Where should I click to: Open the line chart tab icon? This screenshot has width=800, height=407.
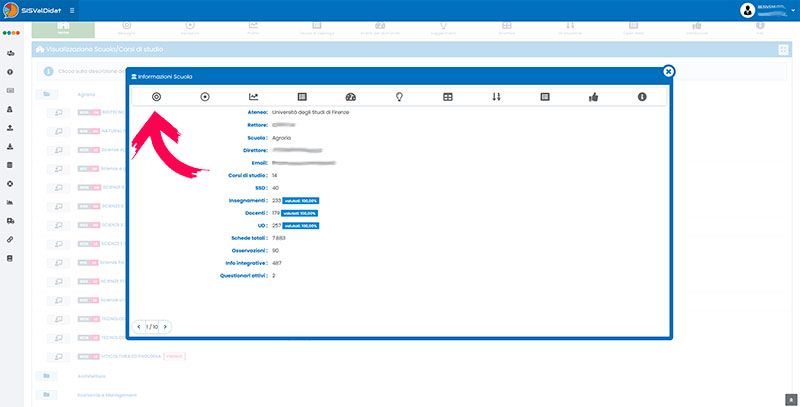[254, 97]
